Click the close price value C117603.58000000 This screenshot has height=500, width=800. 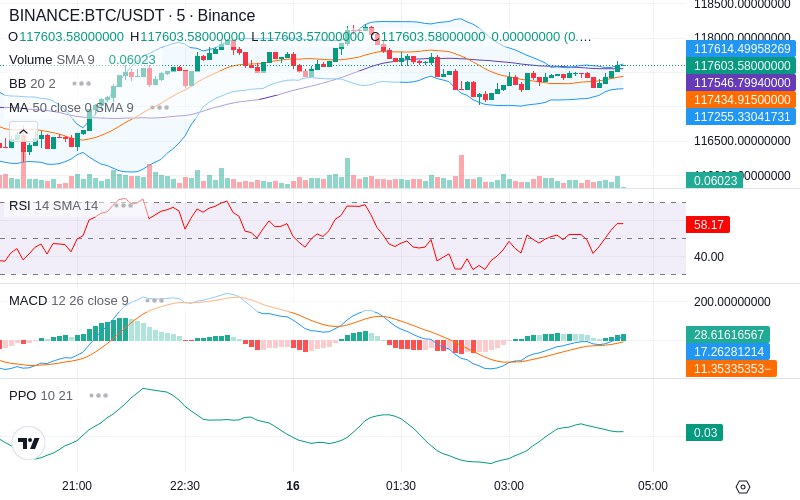[x=428, y=37]
